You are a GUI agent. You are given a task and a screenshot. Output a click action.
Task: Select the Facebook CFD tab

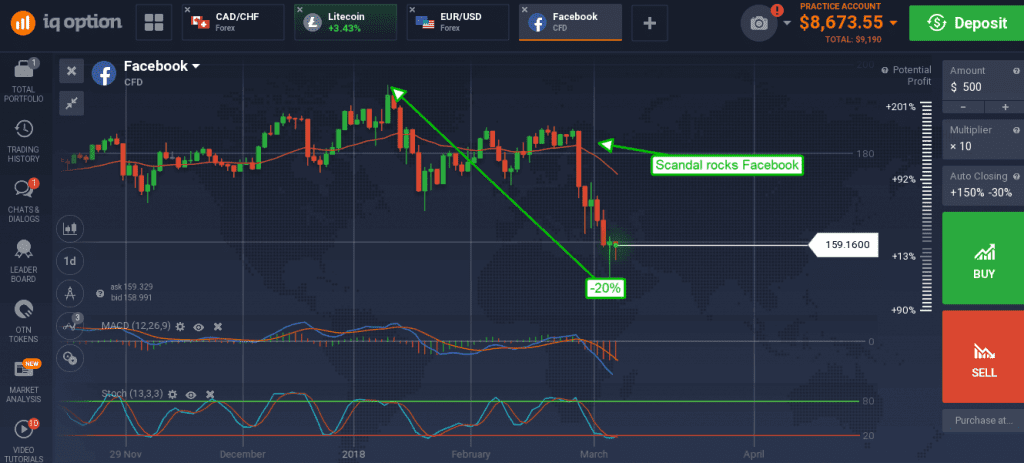coord(570,23)
